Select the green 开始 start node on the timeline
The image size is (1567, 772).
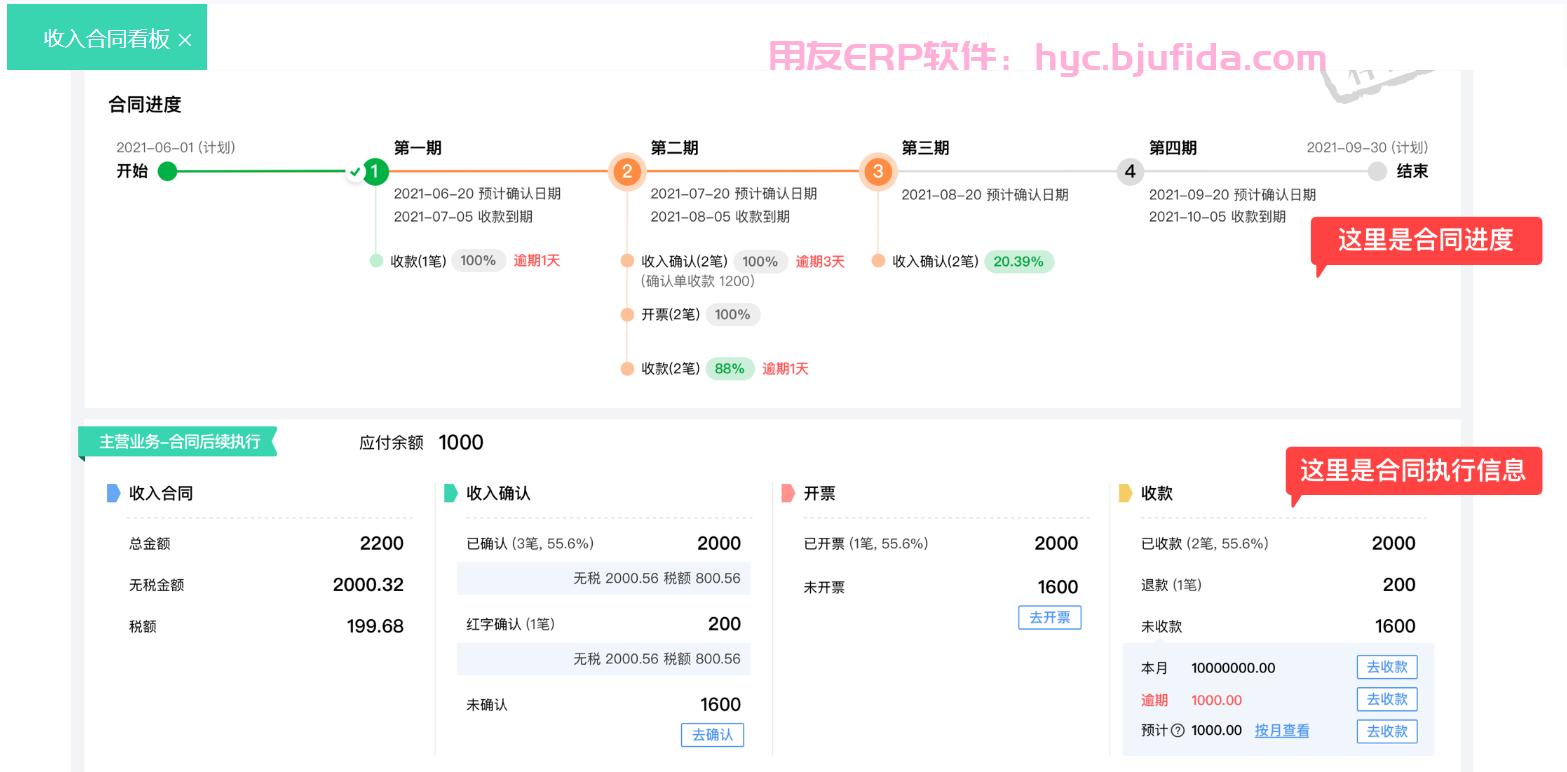click(x=168, y=172)
